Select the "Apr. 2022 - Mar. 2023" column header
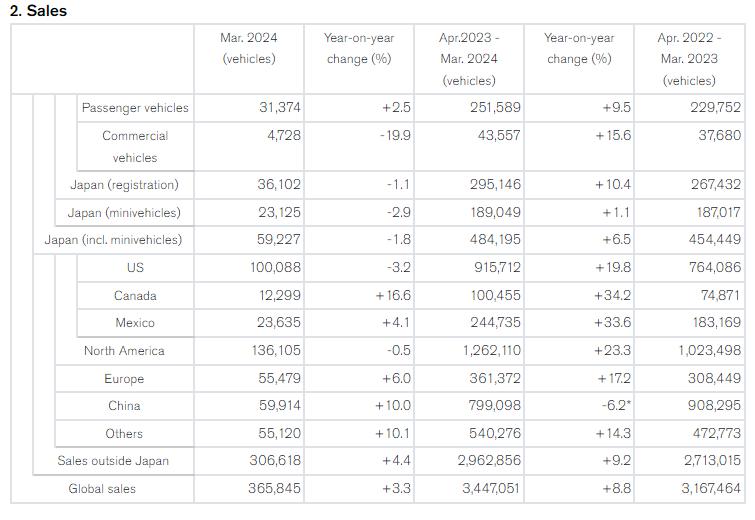Screen dimensions: 755x520 pyautogui.click(x=689, y=58)
